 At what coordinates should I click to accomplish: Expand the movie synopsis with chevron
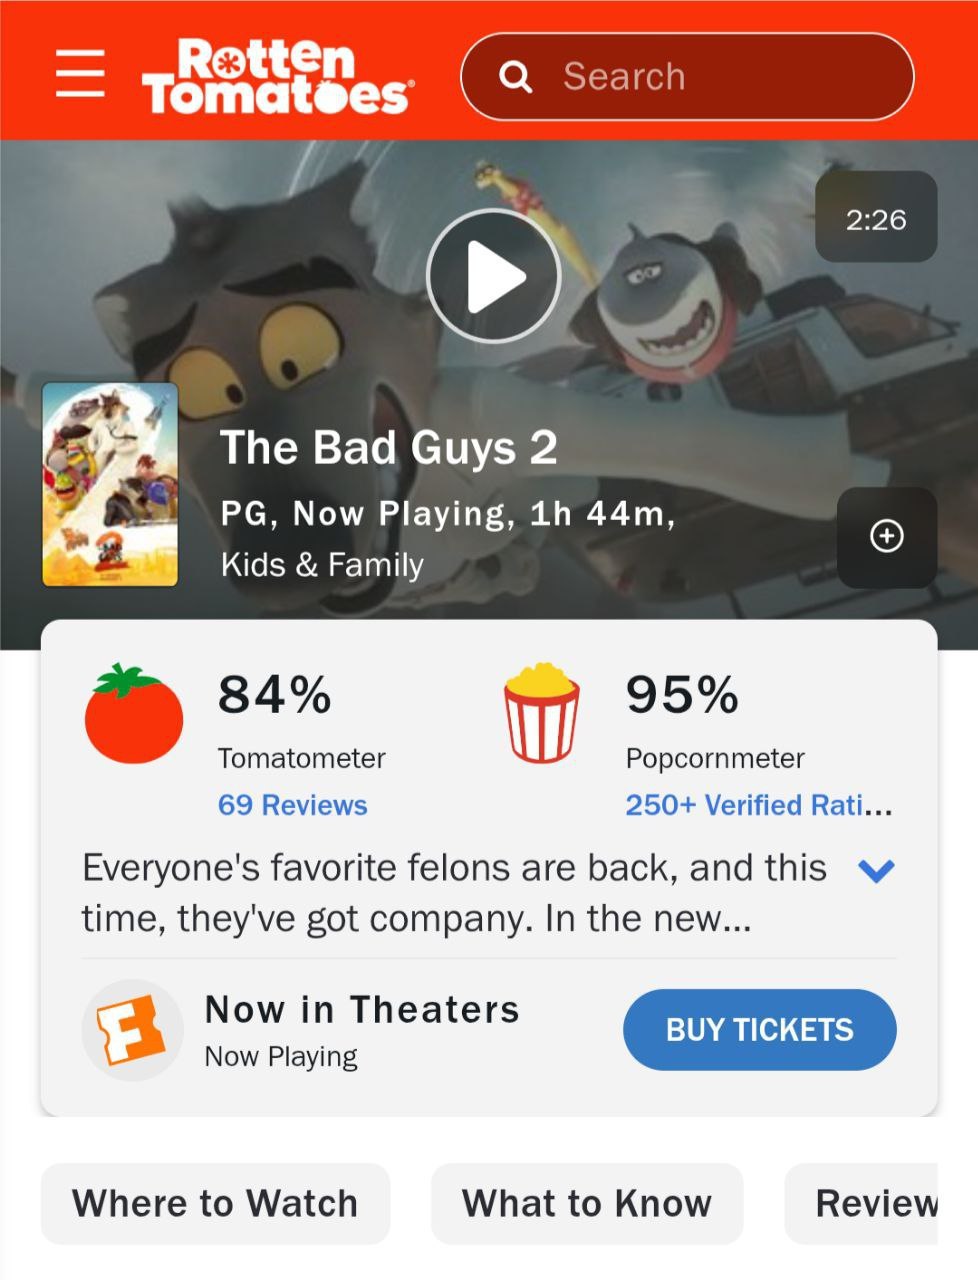(x=876, y=870)
